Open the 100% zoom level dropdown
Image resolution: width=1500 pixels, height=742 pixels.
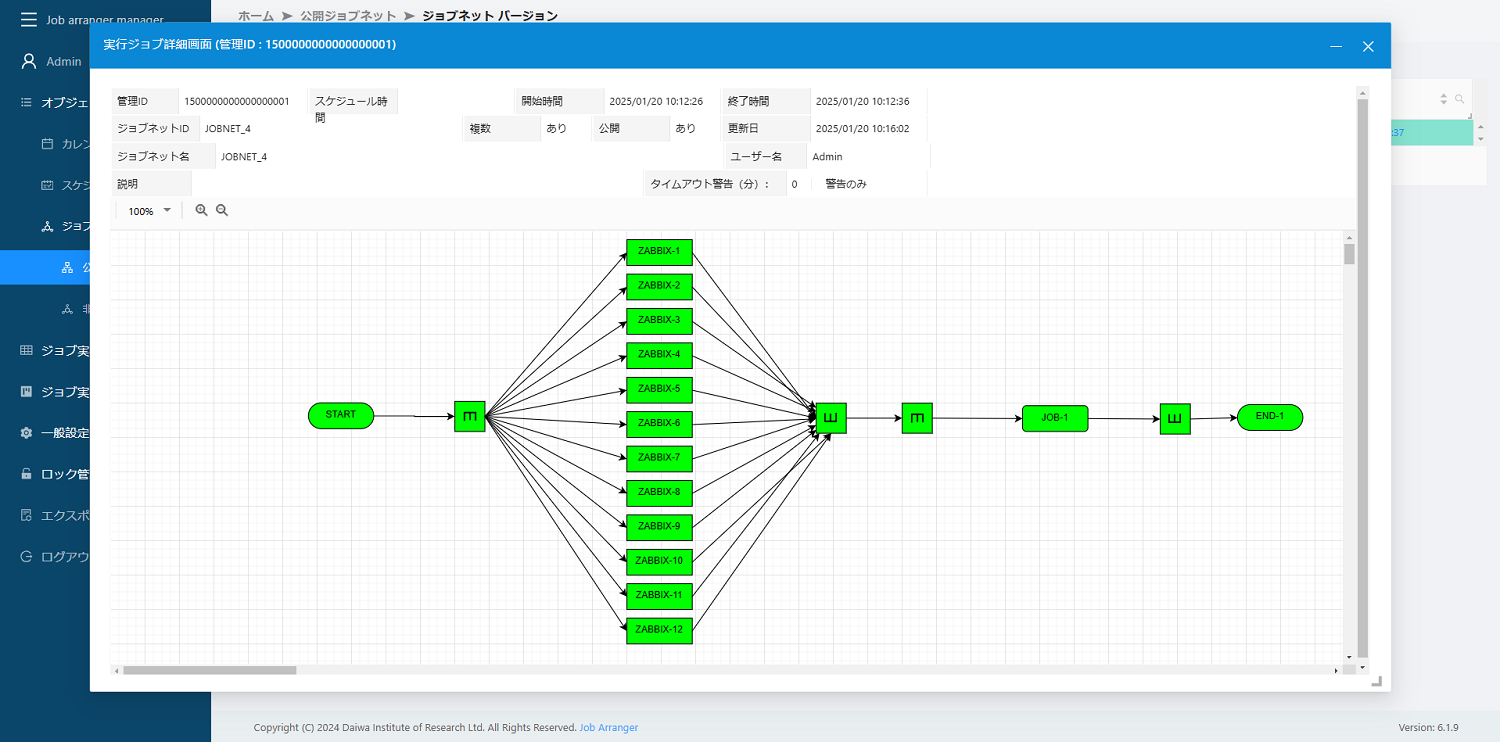[x=149, y=211]
